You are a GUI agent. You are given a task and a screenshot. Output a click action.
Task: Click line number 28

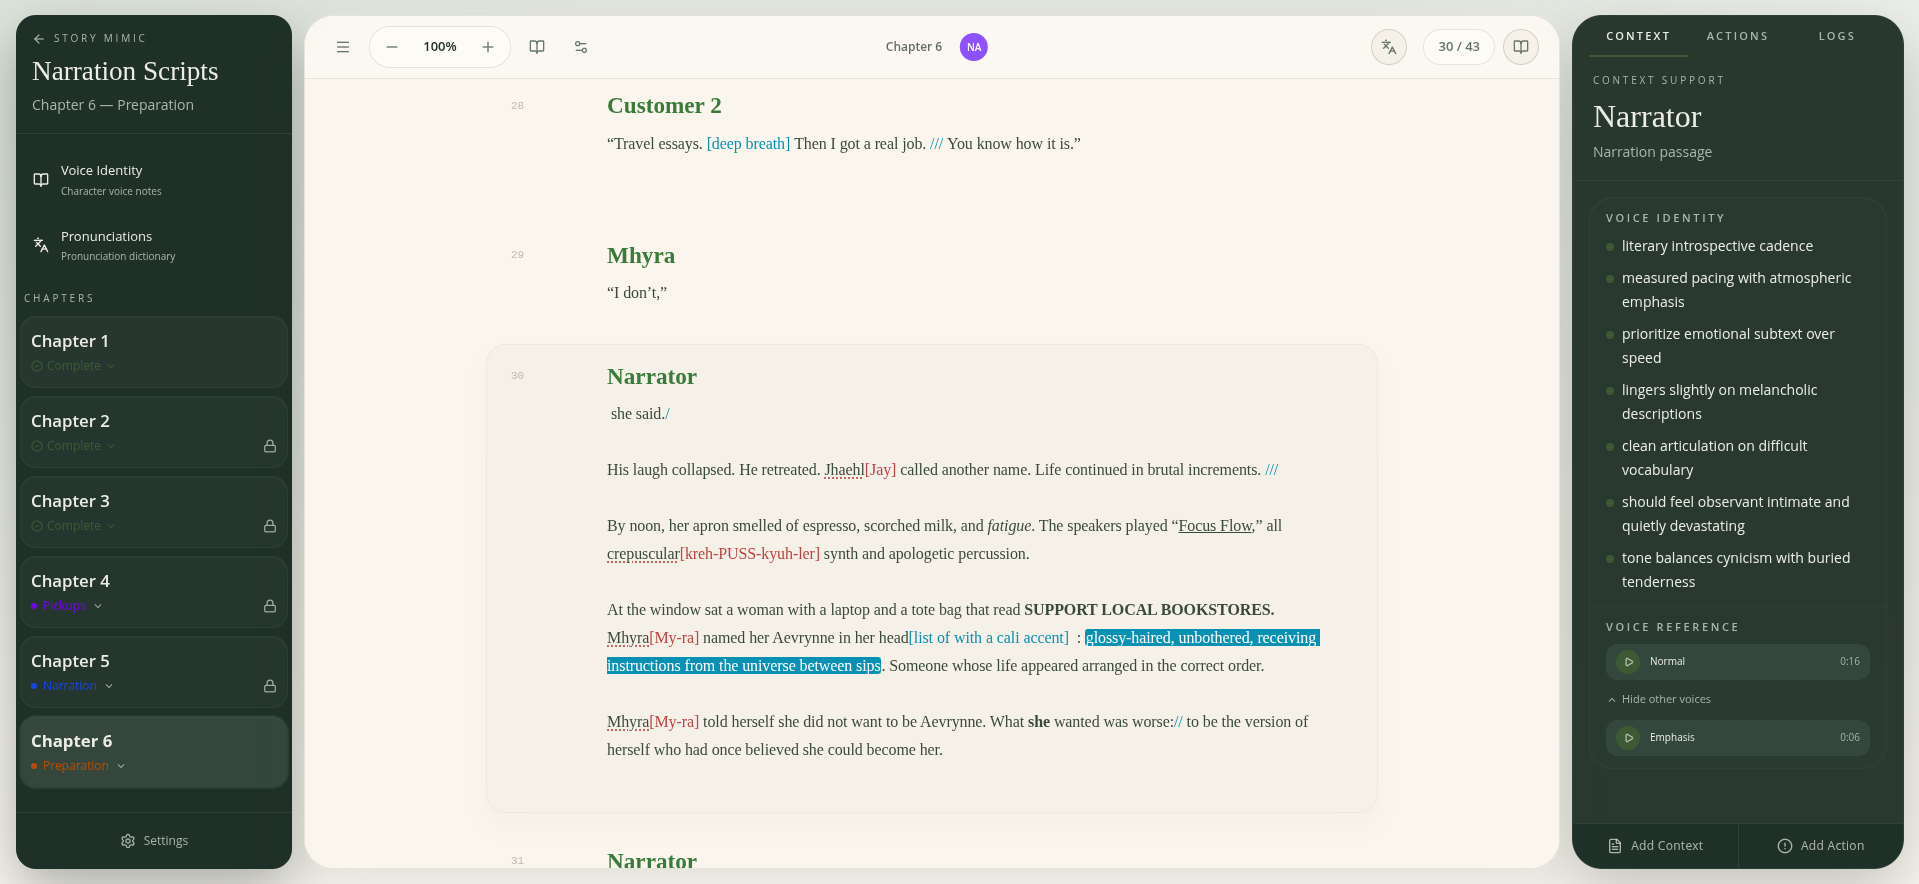[517, 106]
